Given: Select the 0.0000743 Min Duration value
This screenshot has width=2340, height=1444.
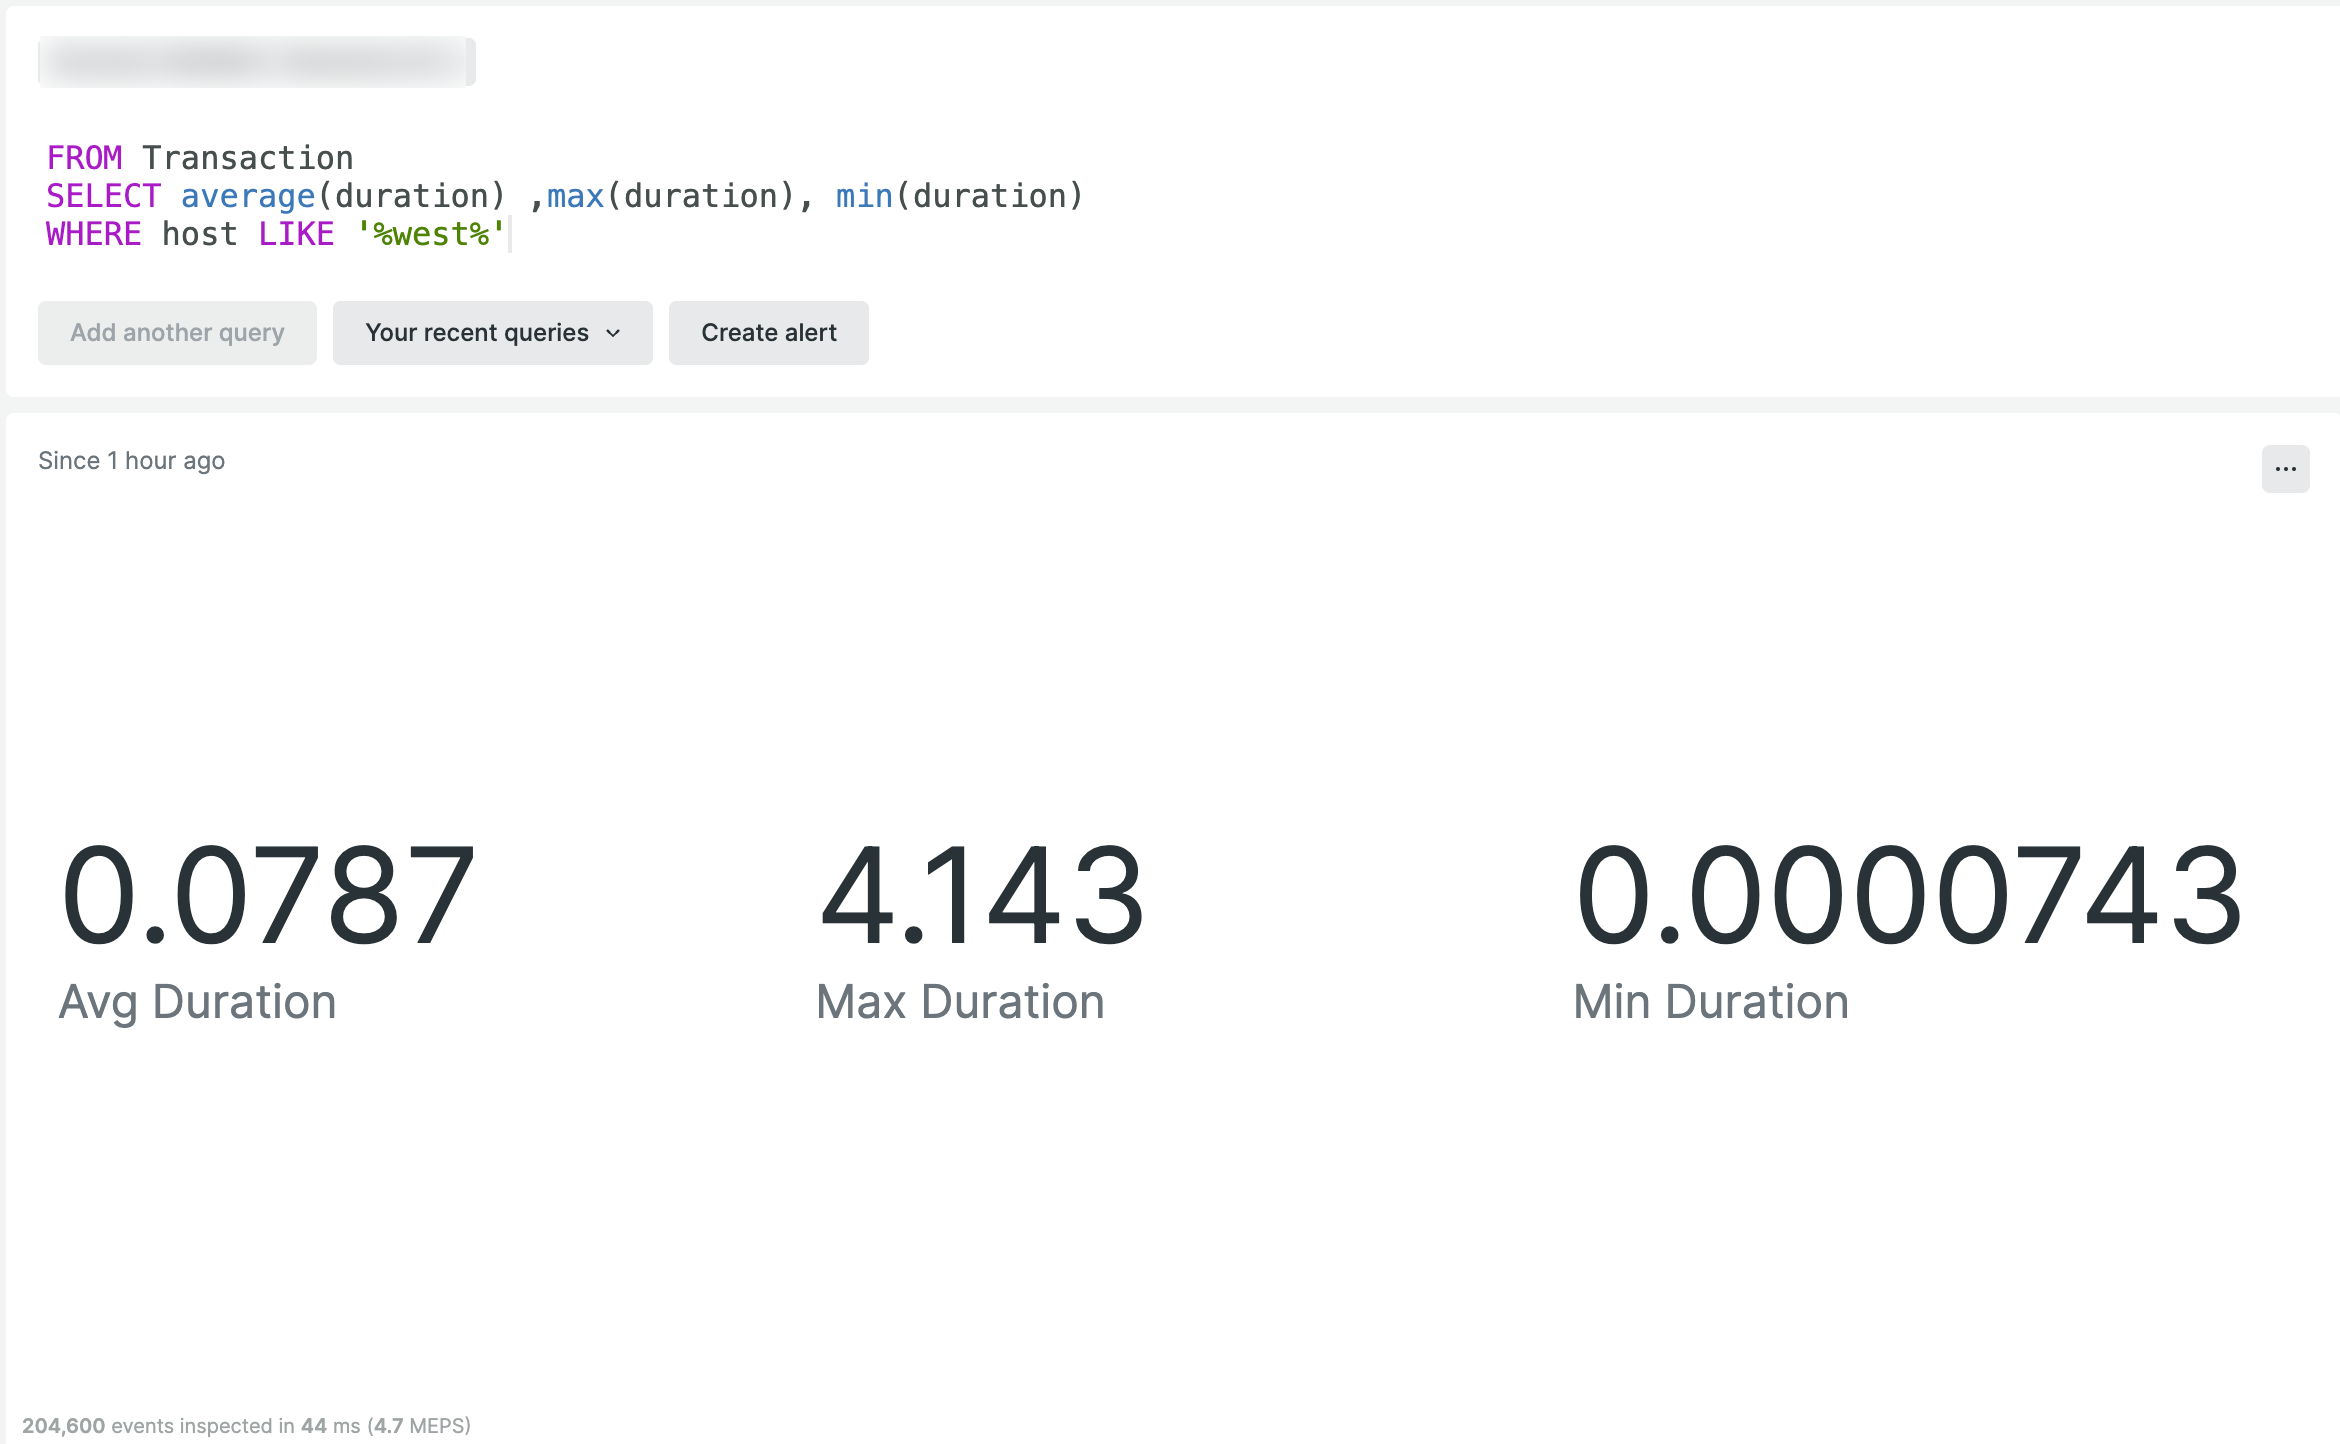Looking at the screenshot, I should [1909, 895].
